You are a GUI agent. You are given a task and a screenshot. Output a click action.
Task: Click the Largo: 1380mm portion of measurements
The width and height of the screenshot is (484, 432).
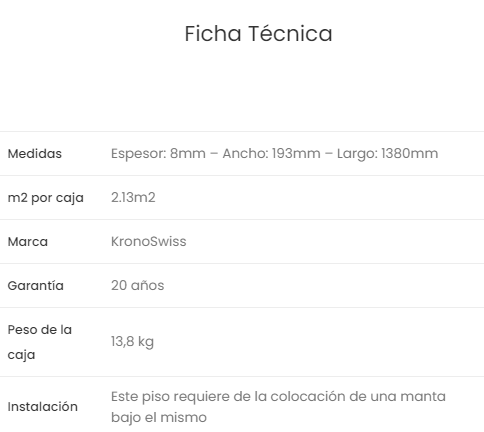pos(387,154)
